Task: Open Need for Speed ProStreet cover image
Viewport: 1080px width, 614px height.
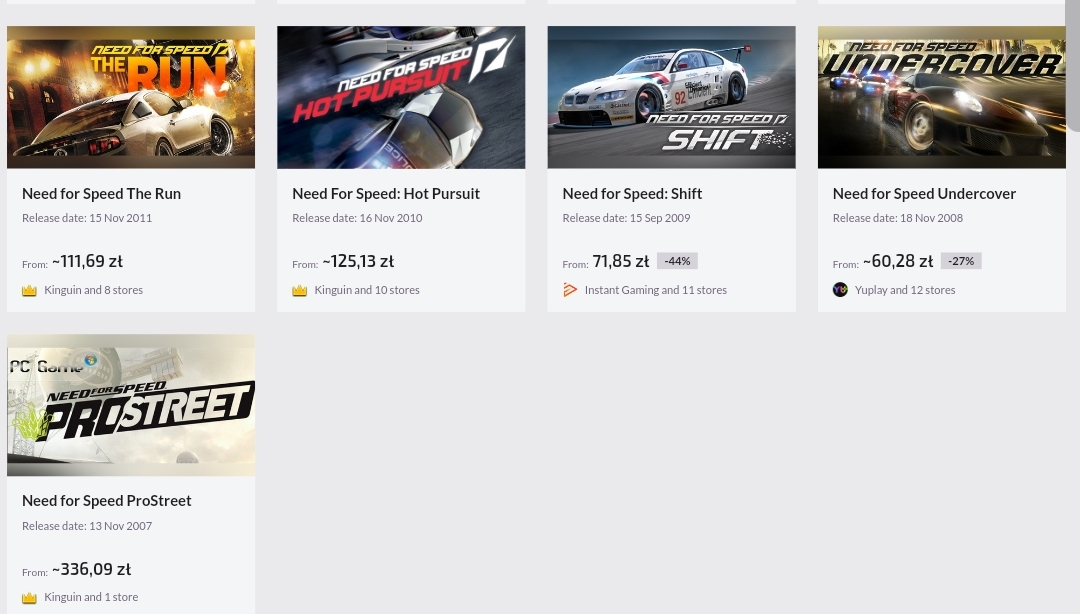Action: coord(131,405)
